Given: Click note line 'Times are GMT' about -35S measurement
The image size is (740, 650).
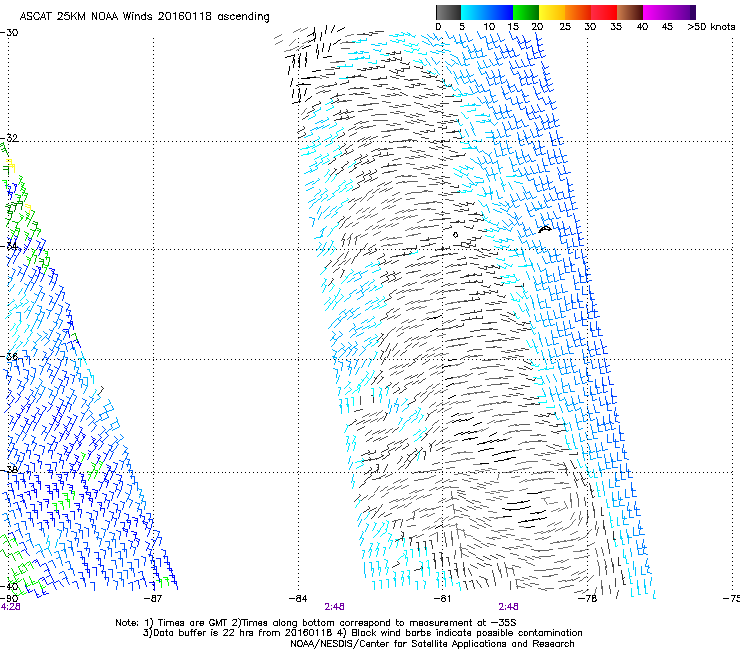Looking at the screenshot, I should [x=316, y=623].
